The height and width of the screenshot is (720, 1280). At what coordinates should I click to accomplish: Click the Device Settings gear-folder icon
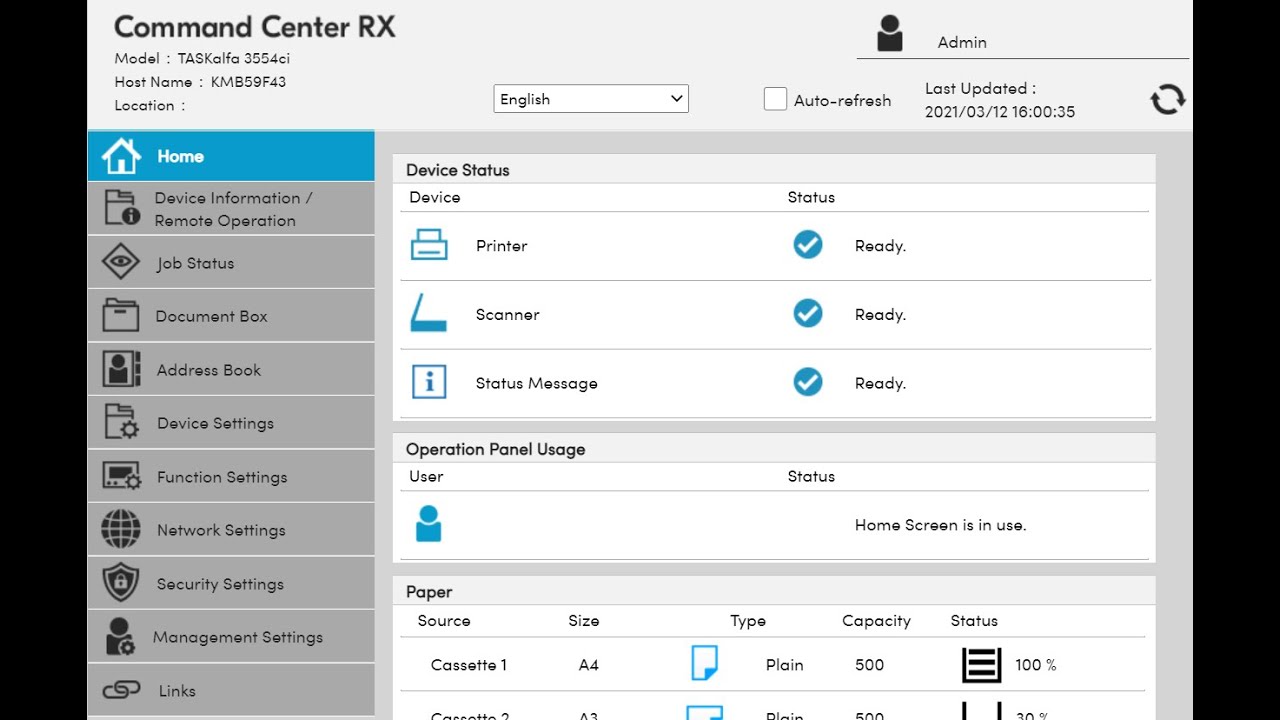point(121,422)
